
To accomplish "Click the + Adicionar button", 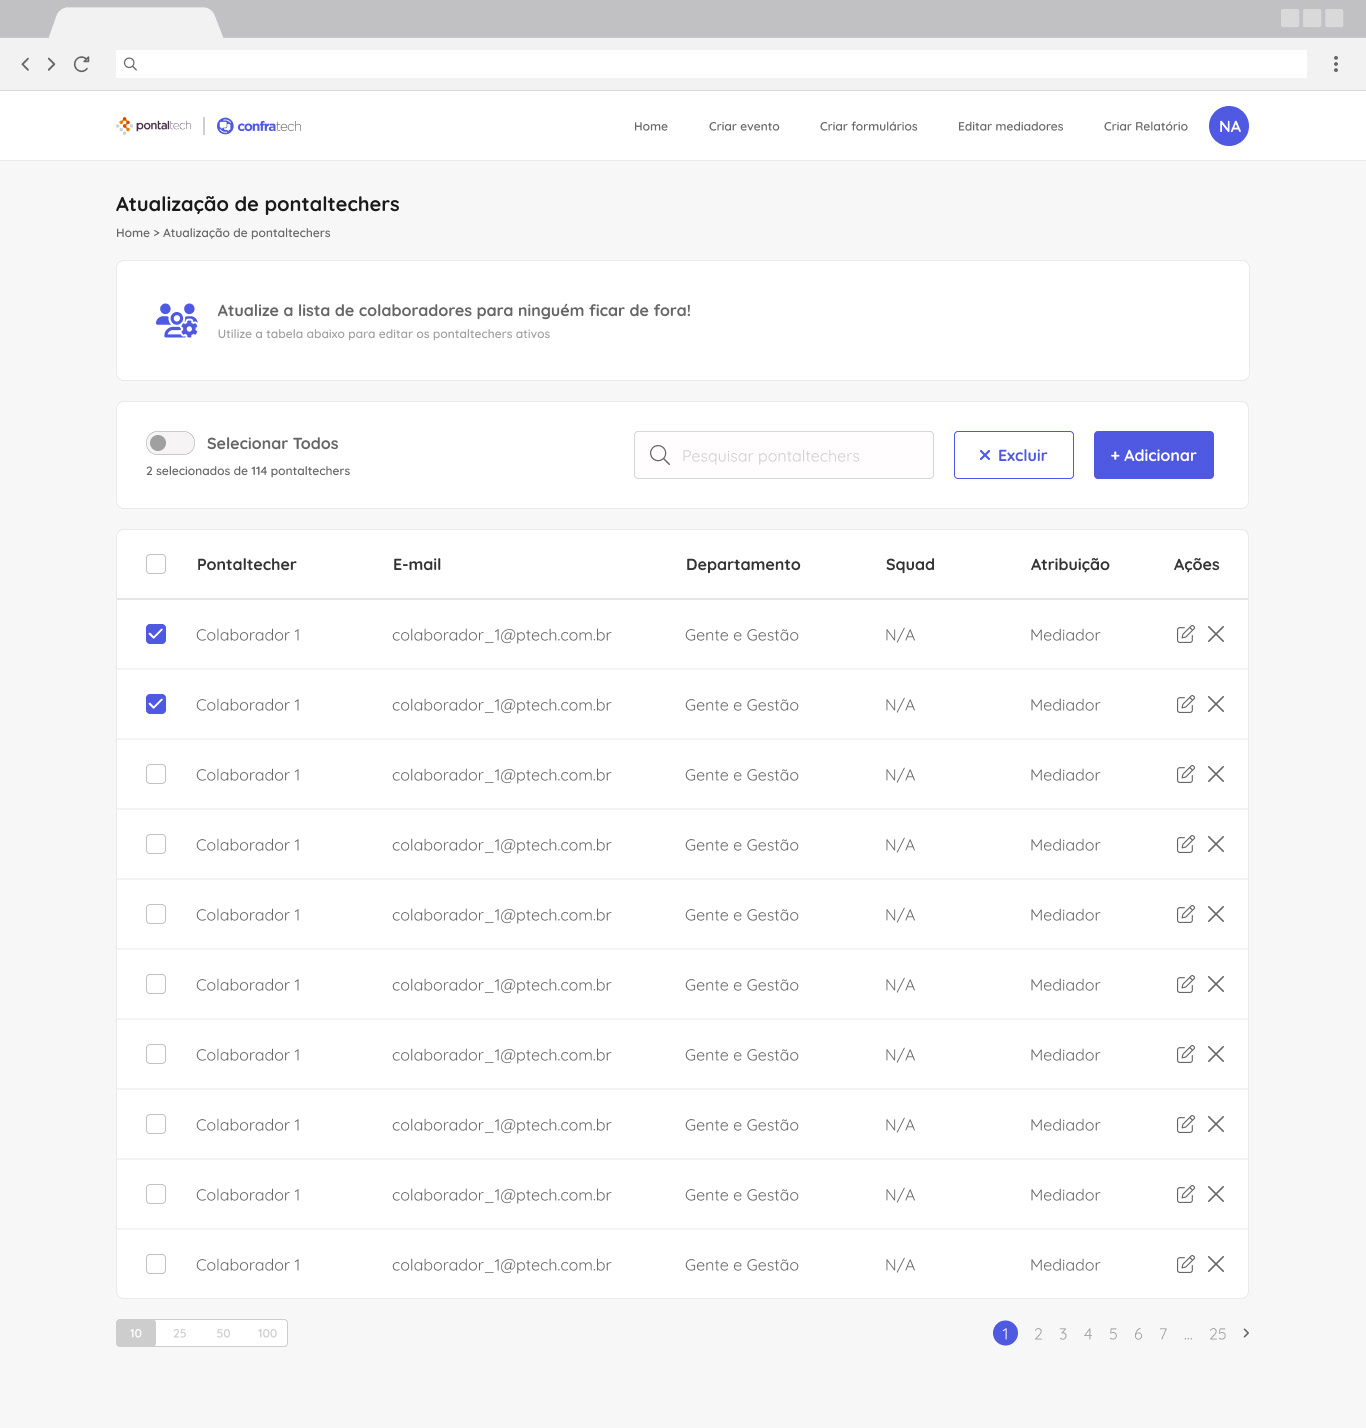I will coord(1154,455).
